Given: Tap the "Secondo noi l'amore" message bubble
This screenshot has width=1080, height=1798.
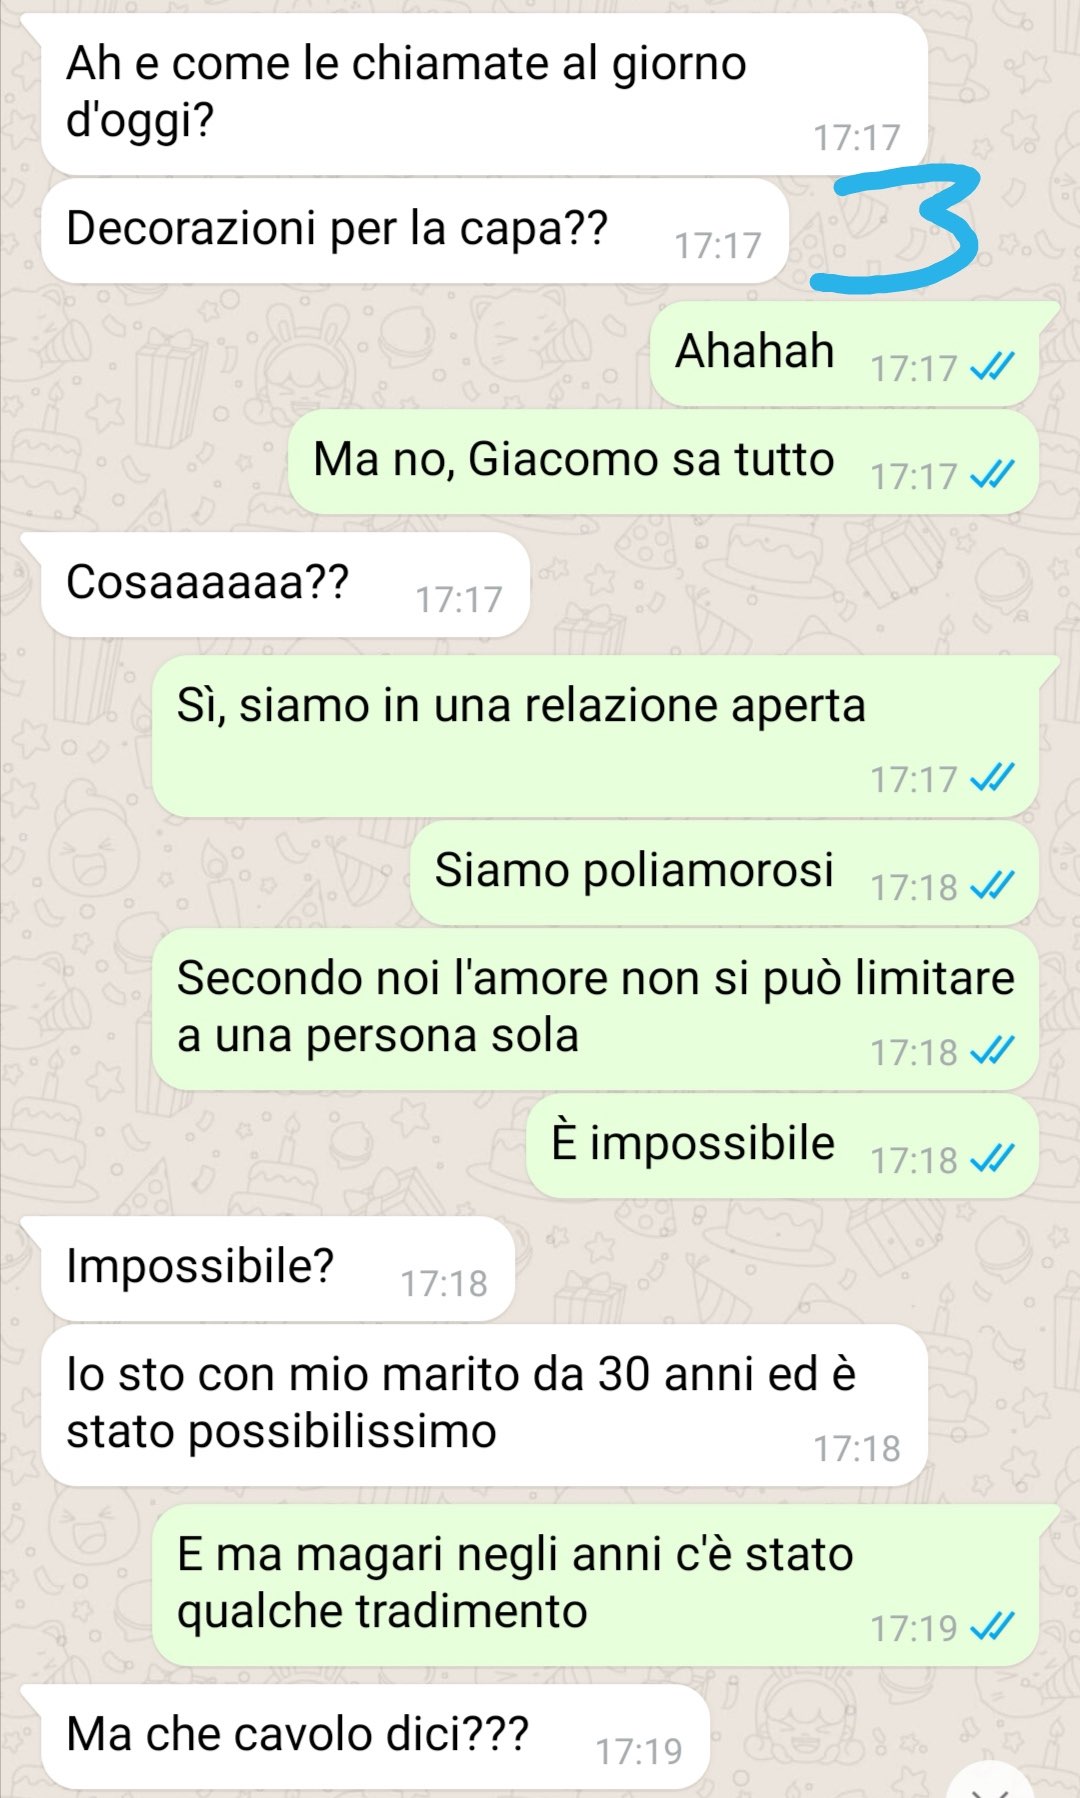Looking at the screenshot, I should coord(595,1009).
